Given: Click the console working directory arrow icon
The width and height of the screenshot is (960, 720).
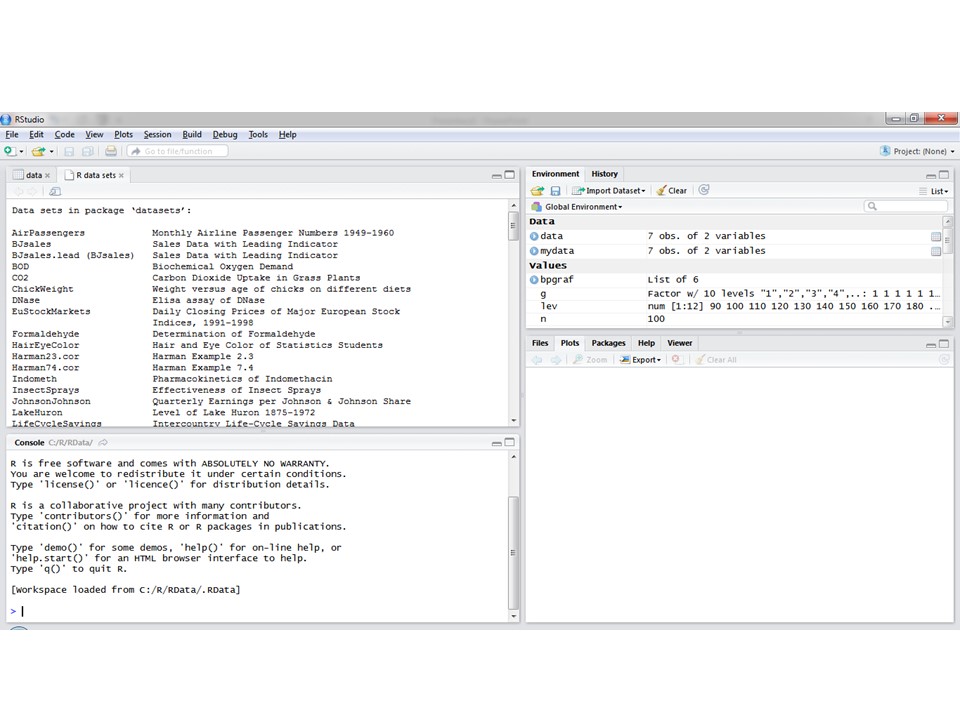Looking at the screenshot, I should (103, 442).
